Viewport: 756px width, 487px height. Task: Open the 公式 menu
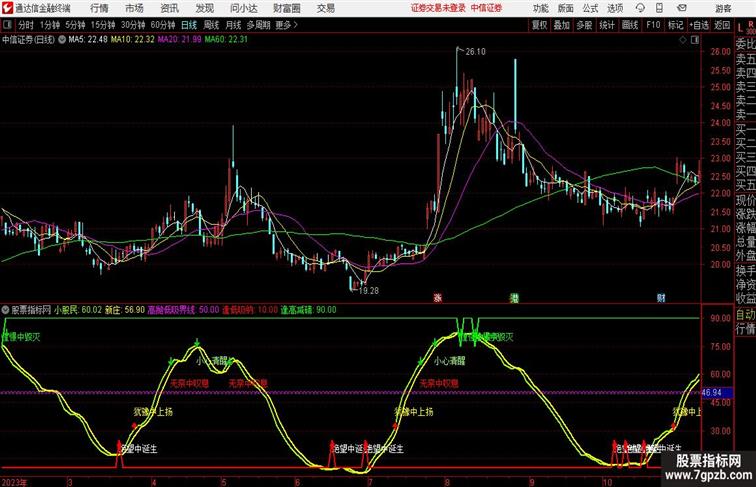[590, 8]
